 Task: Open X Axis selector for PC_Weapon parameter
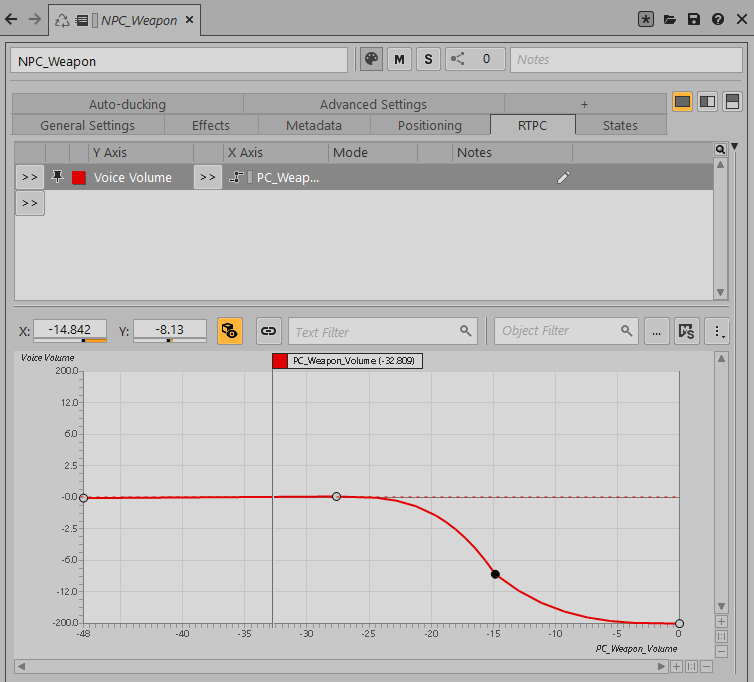(x=207, y=177)
